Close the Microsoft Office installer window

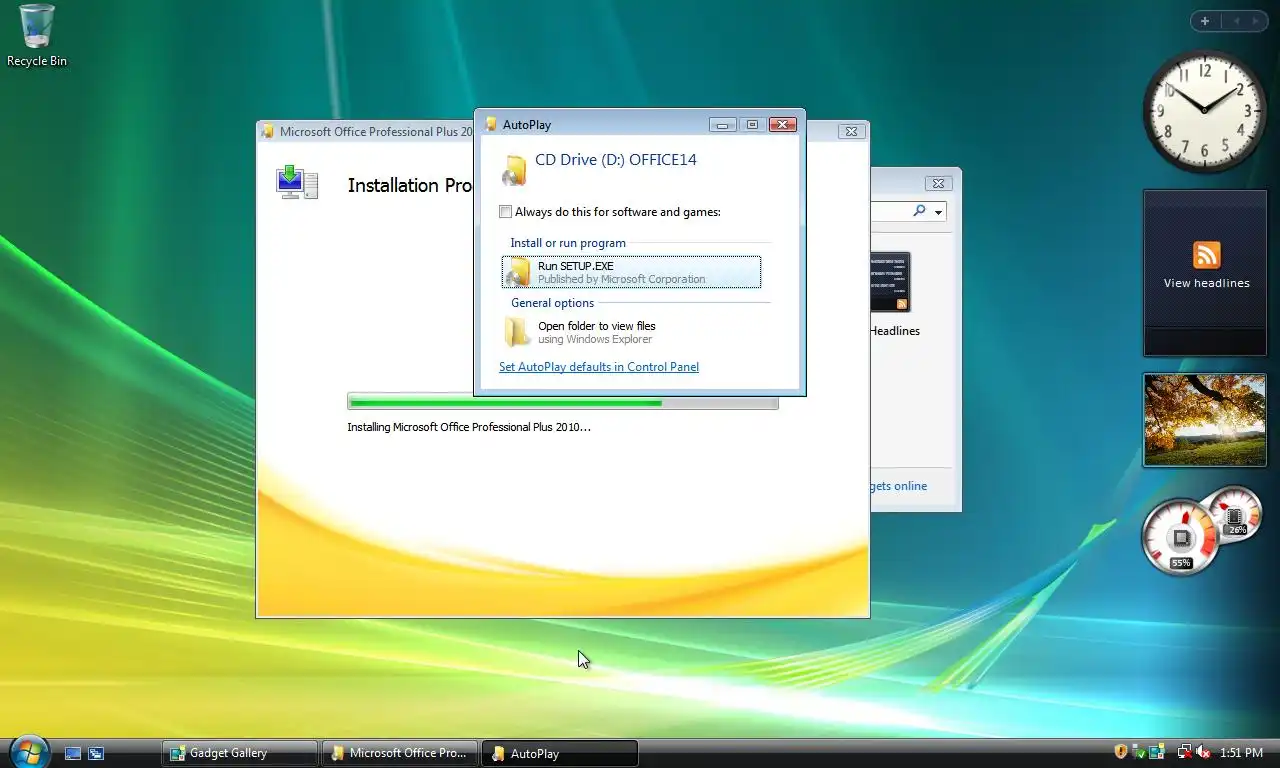click(851, 131)
